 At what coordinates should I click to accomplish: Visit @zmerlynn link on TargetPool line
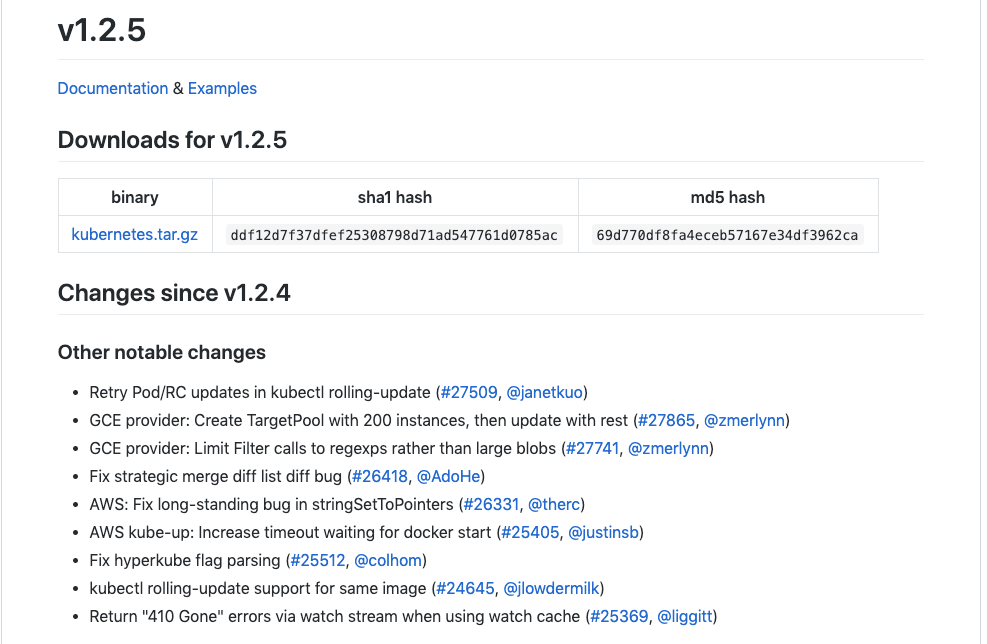pyautogui.click(x=744, y=421)
